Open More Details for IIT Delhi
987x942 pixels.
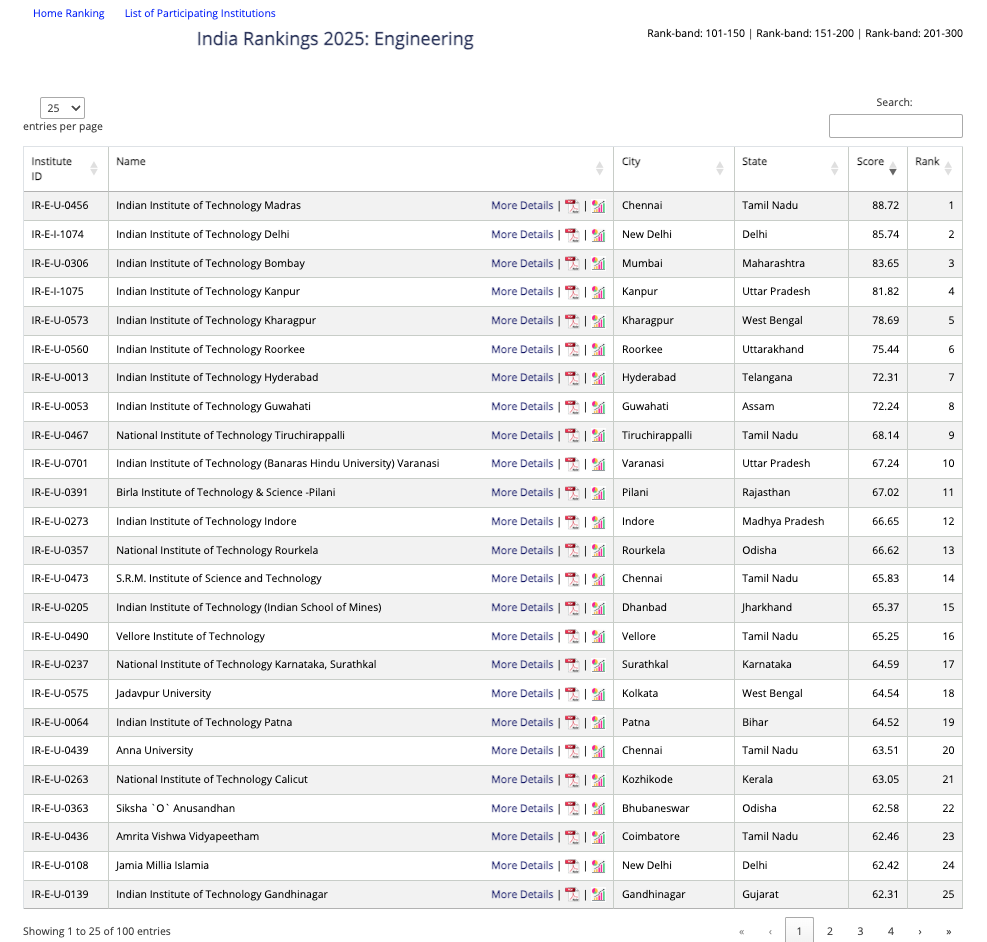[522, 235]
